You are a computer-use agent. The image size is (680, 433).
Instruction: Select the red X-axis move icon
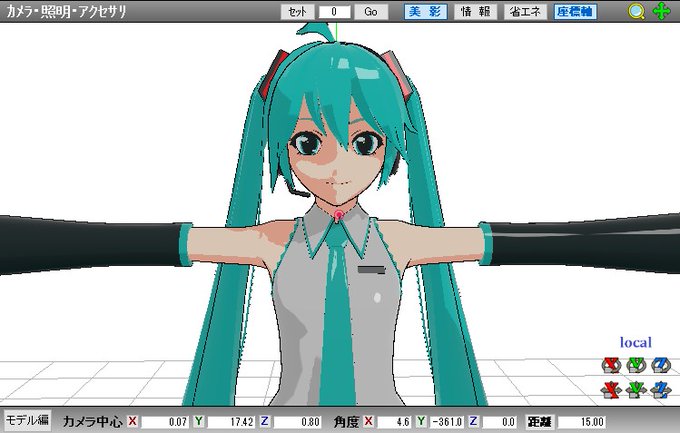[611, 389]
